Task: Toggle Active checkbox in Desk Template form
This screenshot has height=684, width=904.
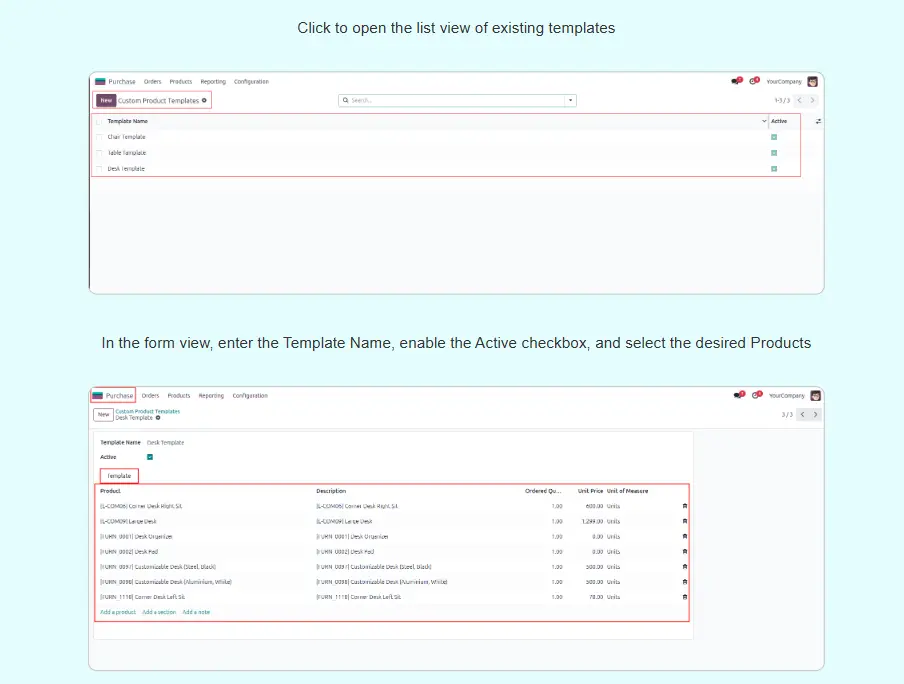Action: coord(150,457)
